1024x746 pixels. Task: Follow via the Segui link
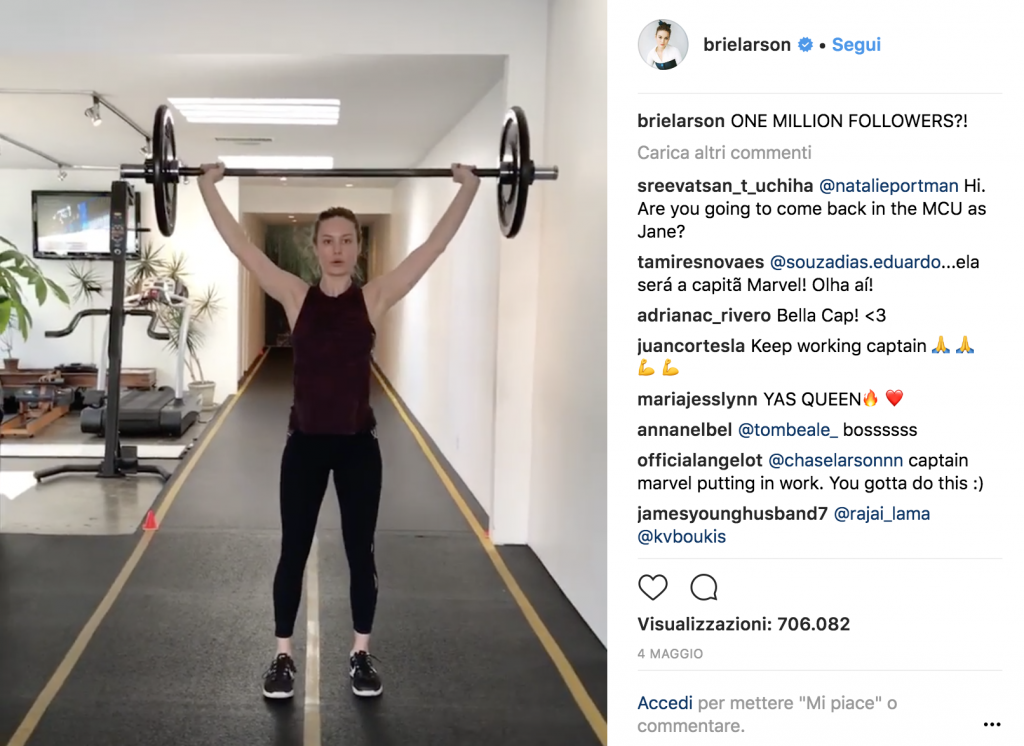(856, 44)
